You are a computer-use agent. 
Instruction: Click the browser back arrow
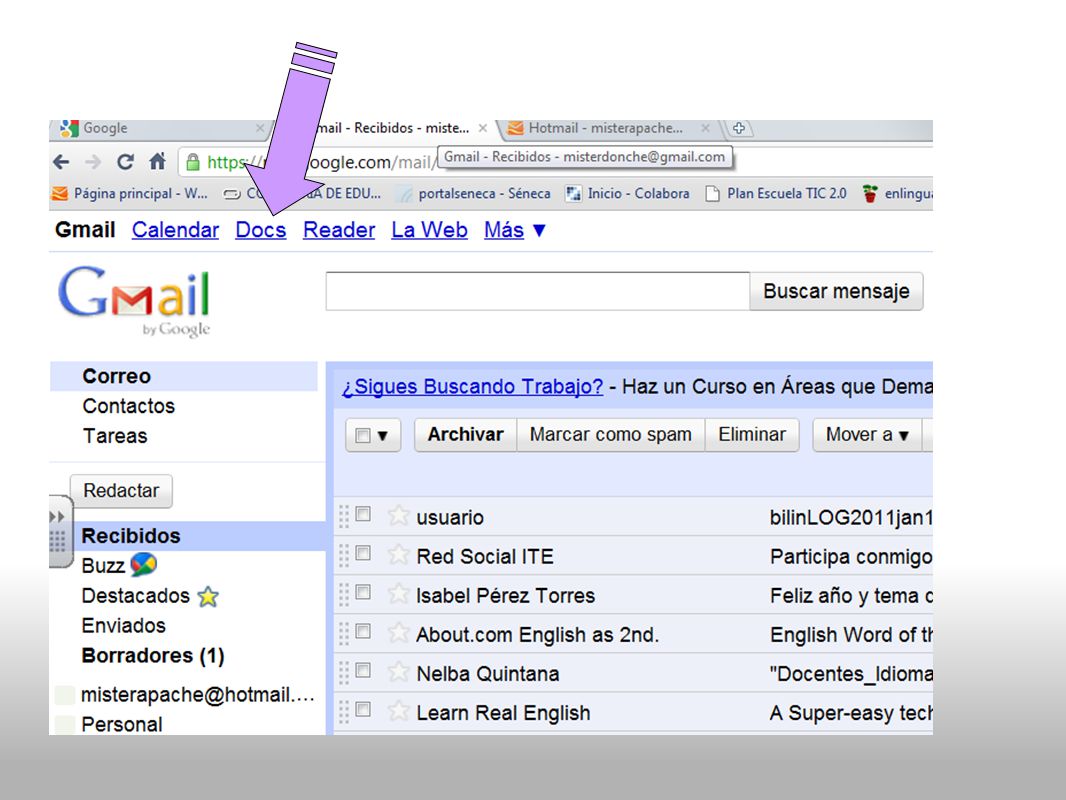pyautogui.click(x=61, y=162)
